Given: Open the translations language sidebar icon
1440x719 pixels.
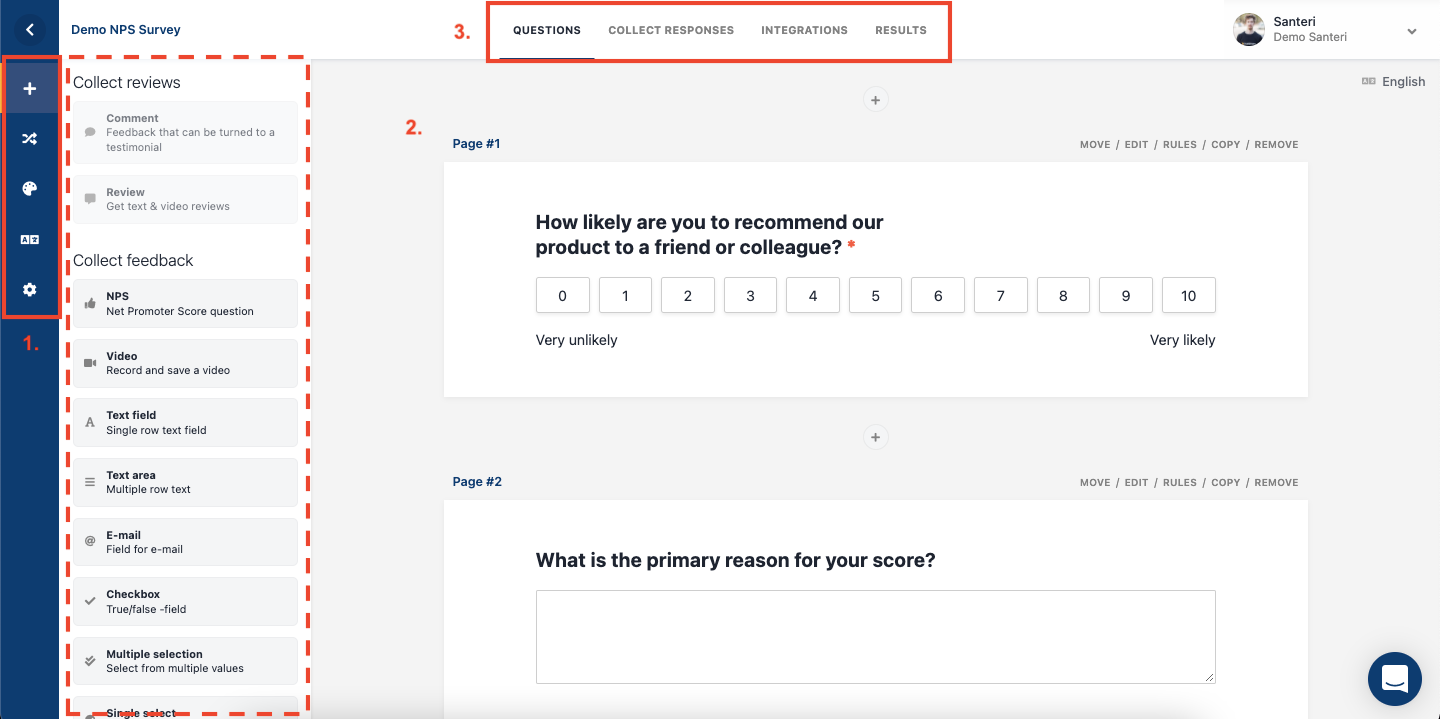Looking at the screenshot, I should pos(29,240).
